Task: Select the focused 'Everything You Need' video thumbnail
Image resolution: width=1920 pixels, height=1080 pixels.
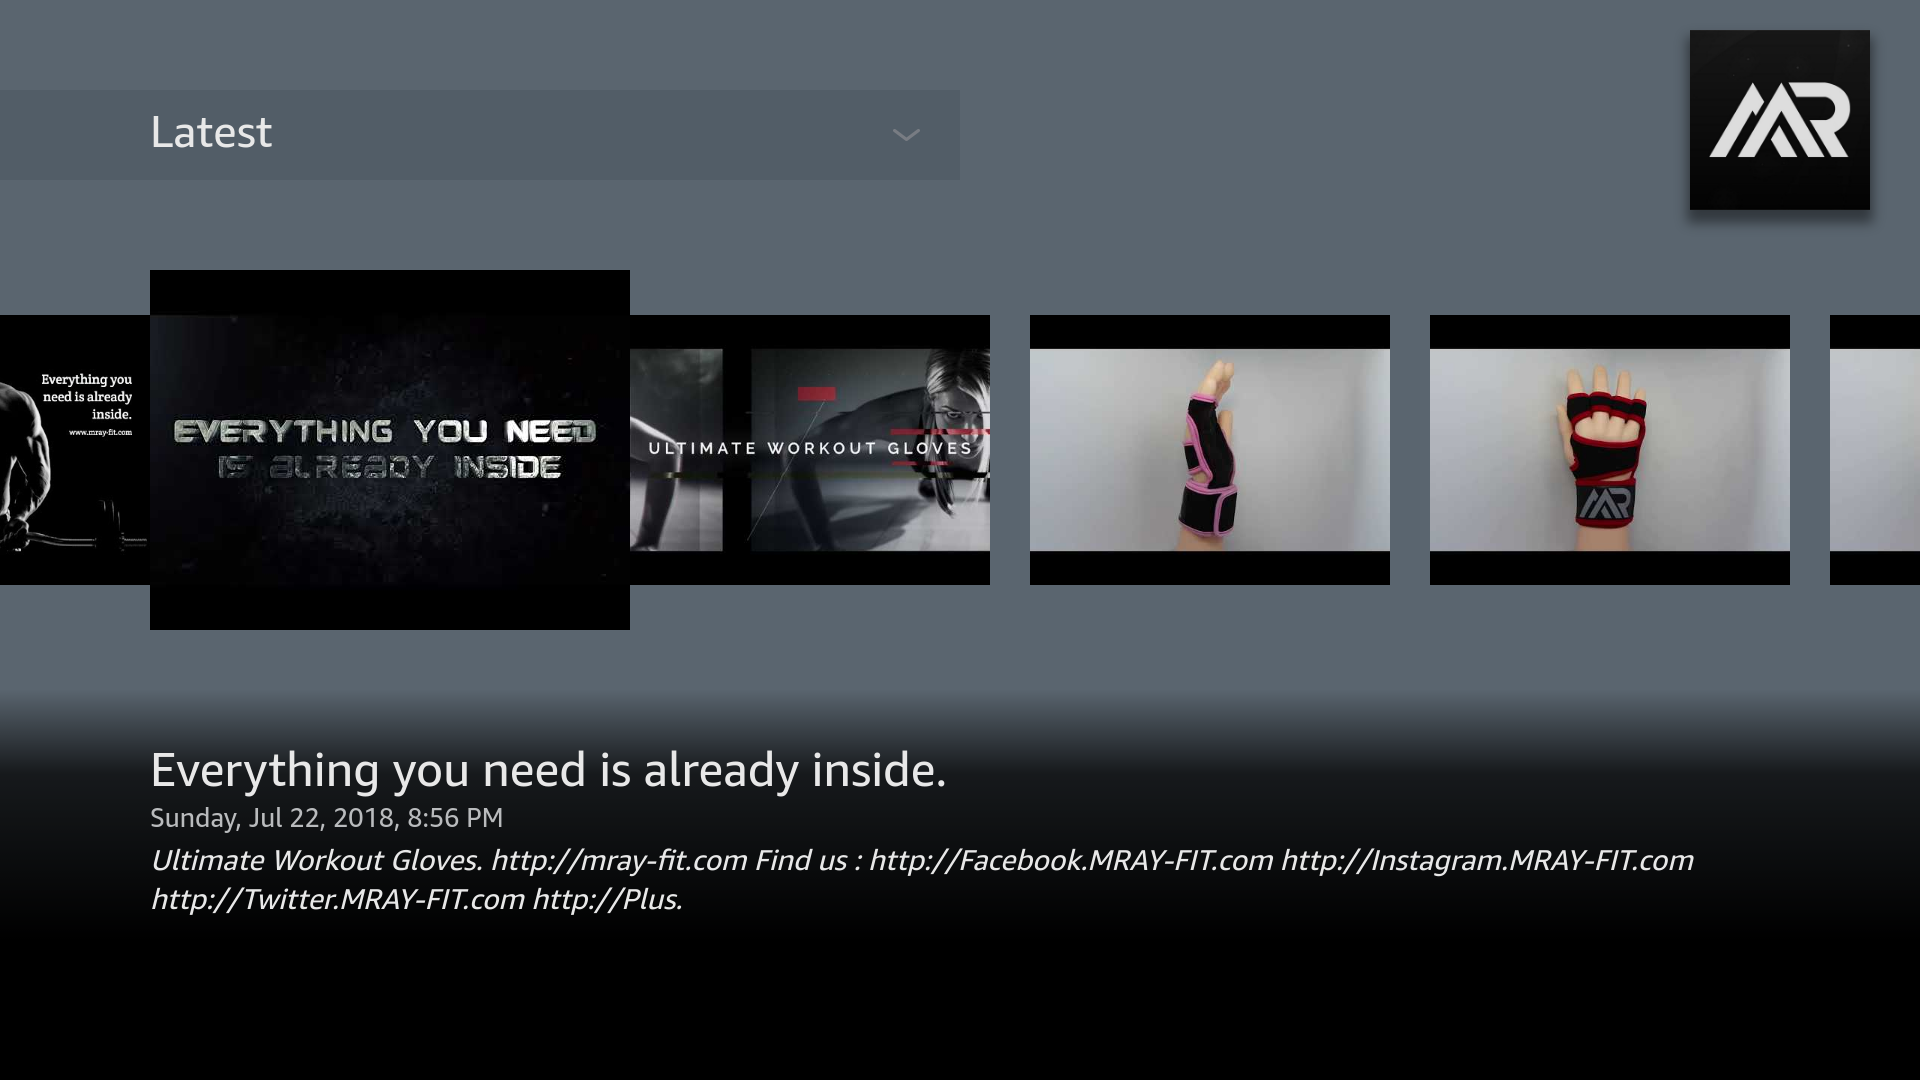Action: coord(390,448)
